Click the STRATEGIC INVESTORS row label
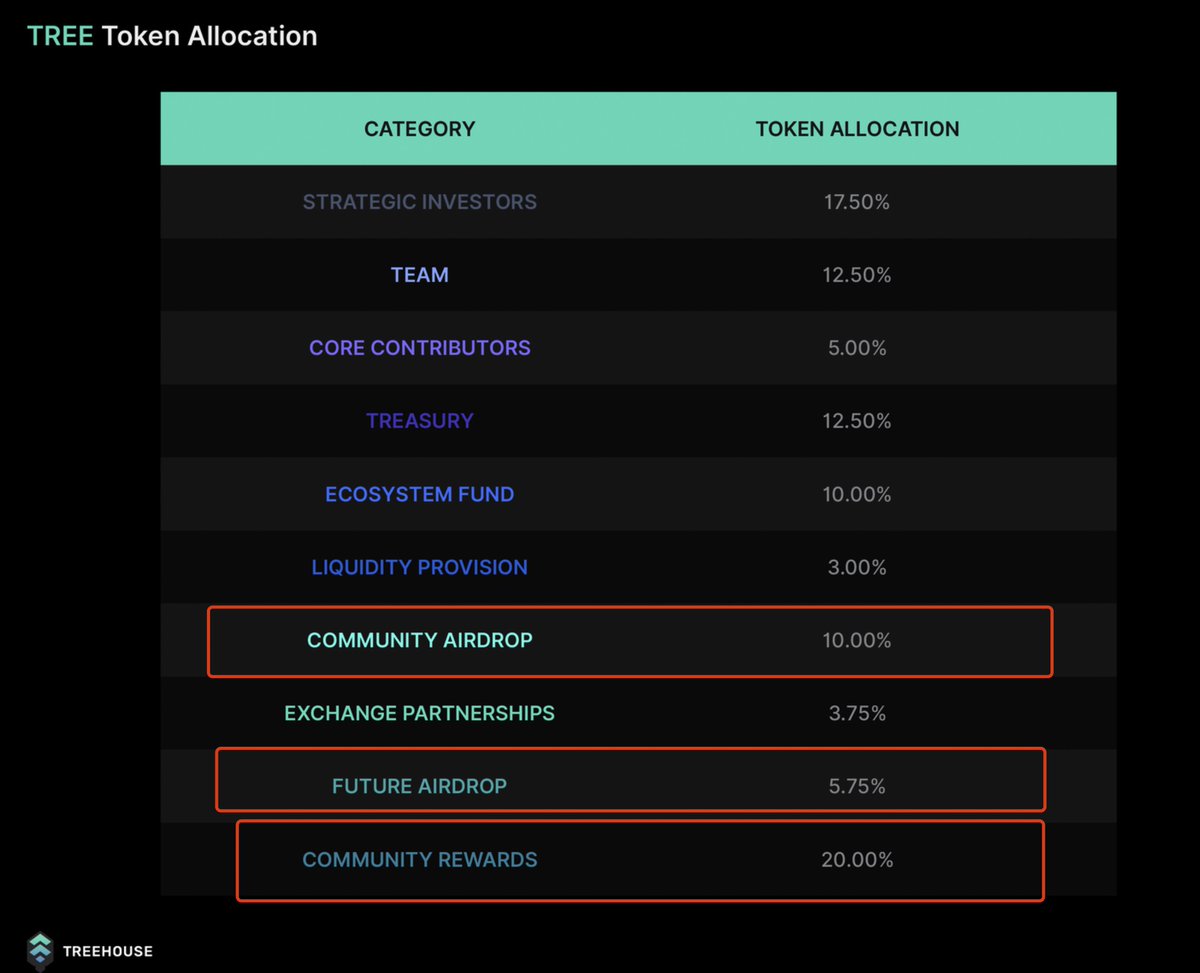Image resolution: width=1200 pixels, height=973 pixels. 419,202
